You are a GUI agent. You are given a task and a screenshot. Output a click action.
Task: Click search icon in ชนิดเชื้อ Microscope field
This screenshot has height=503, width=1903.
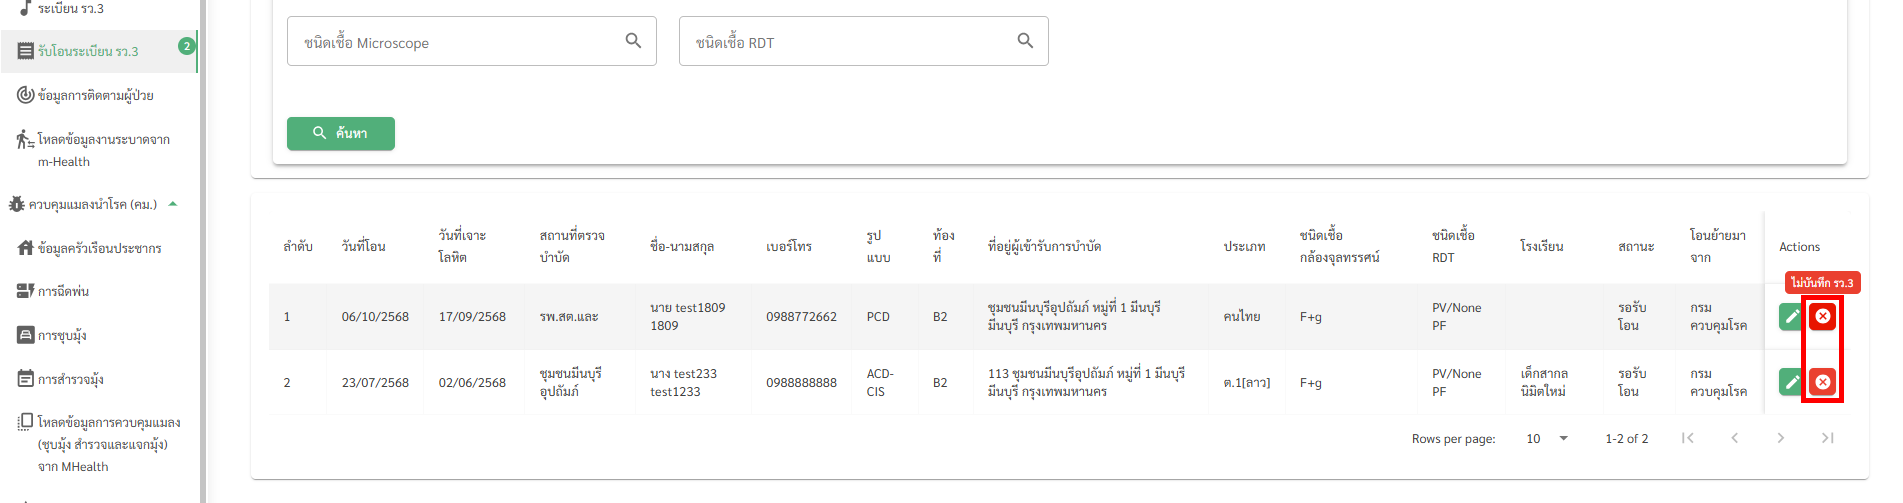633,41
